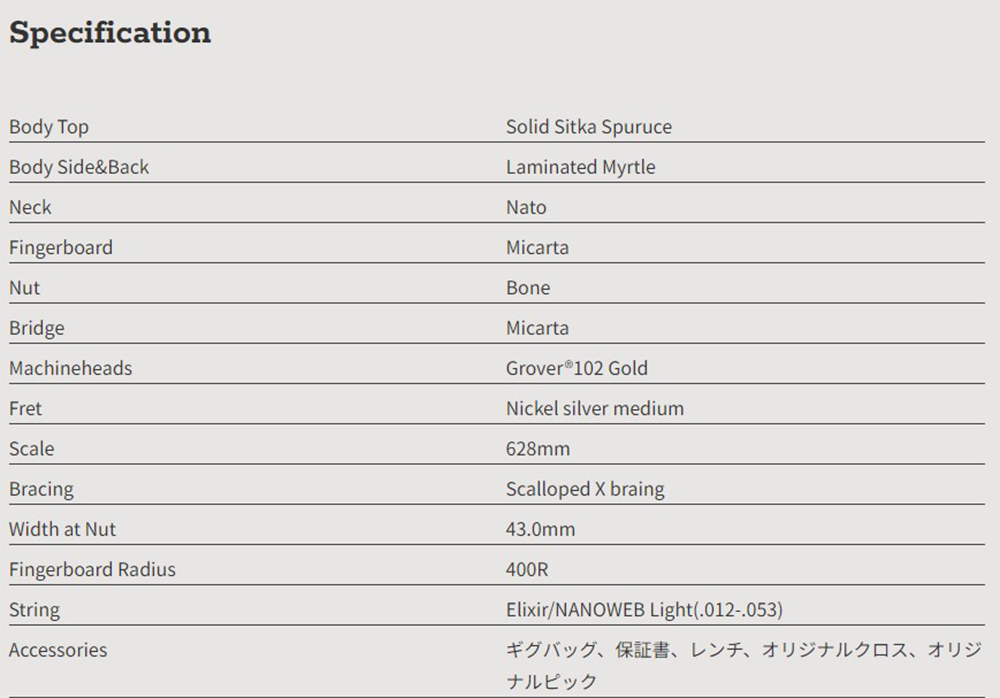Click the Specification heading
Screen dimensions: 1000x698
[x=110, y=33]
